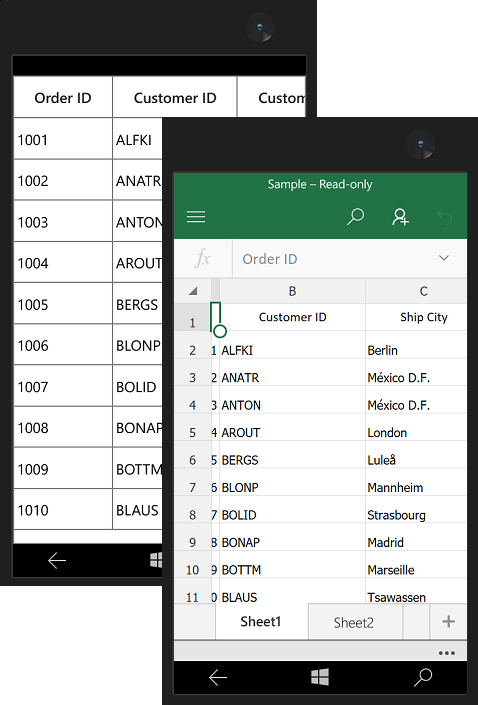Select all cells with corner triangle

pyautogui.click(x=193, y=291)
